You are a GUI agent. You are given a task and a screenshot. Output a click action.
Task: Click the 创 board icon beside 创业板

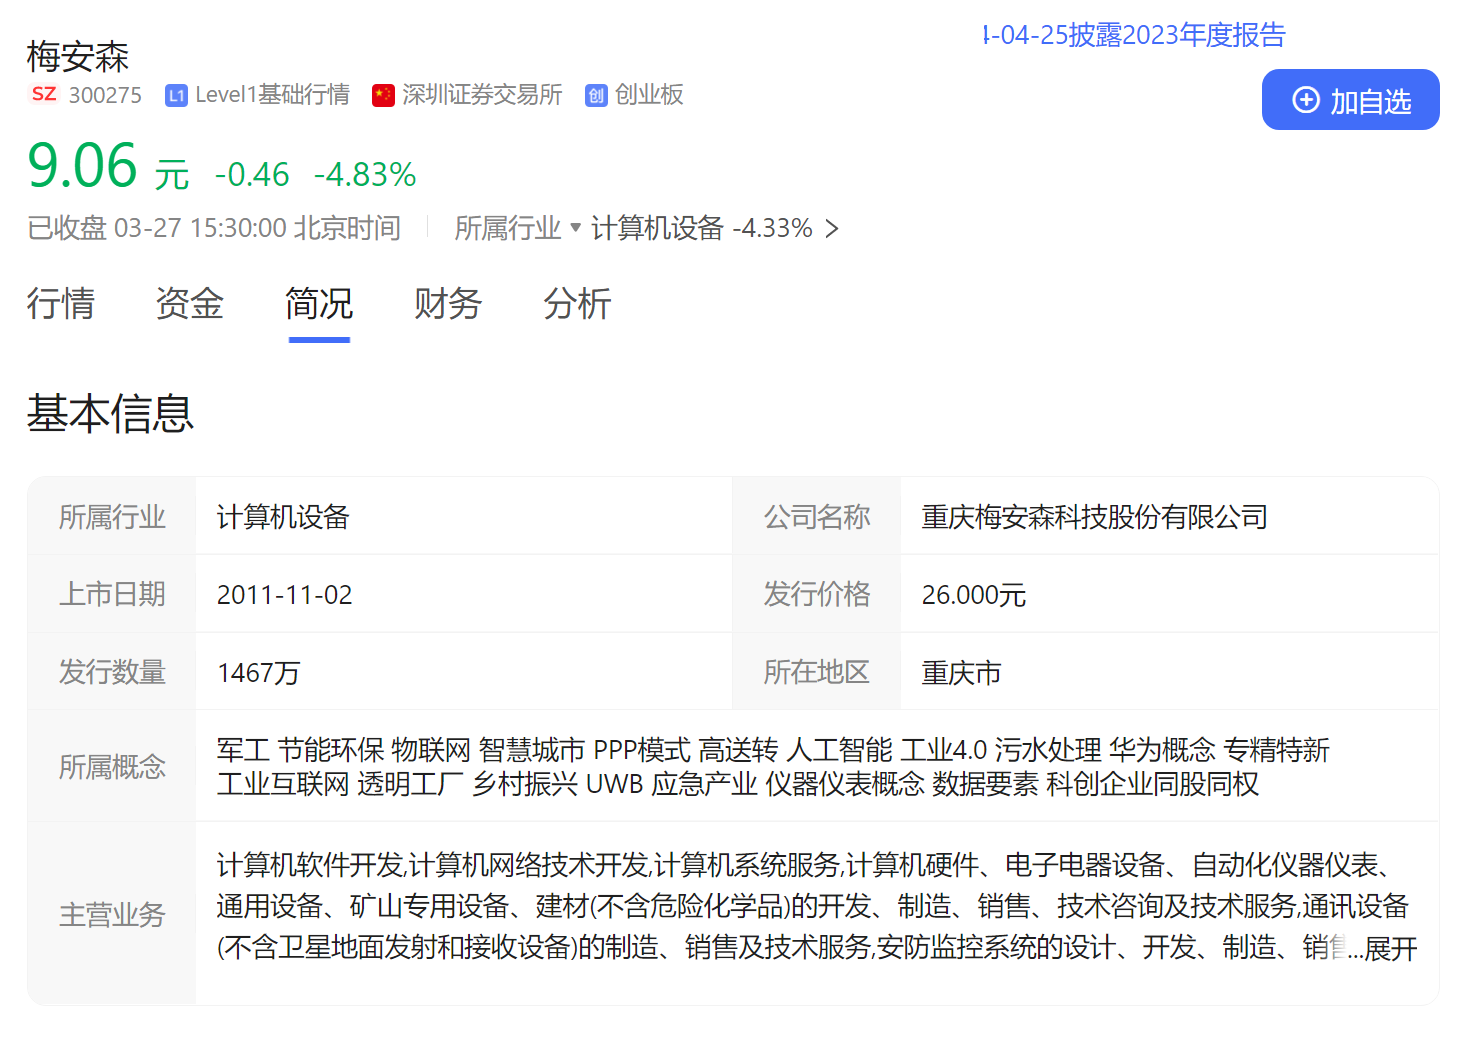pyautogui.click(x=596, y=95)
